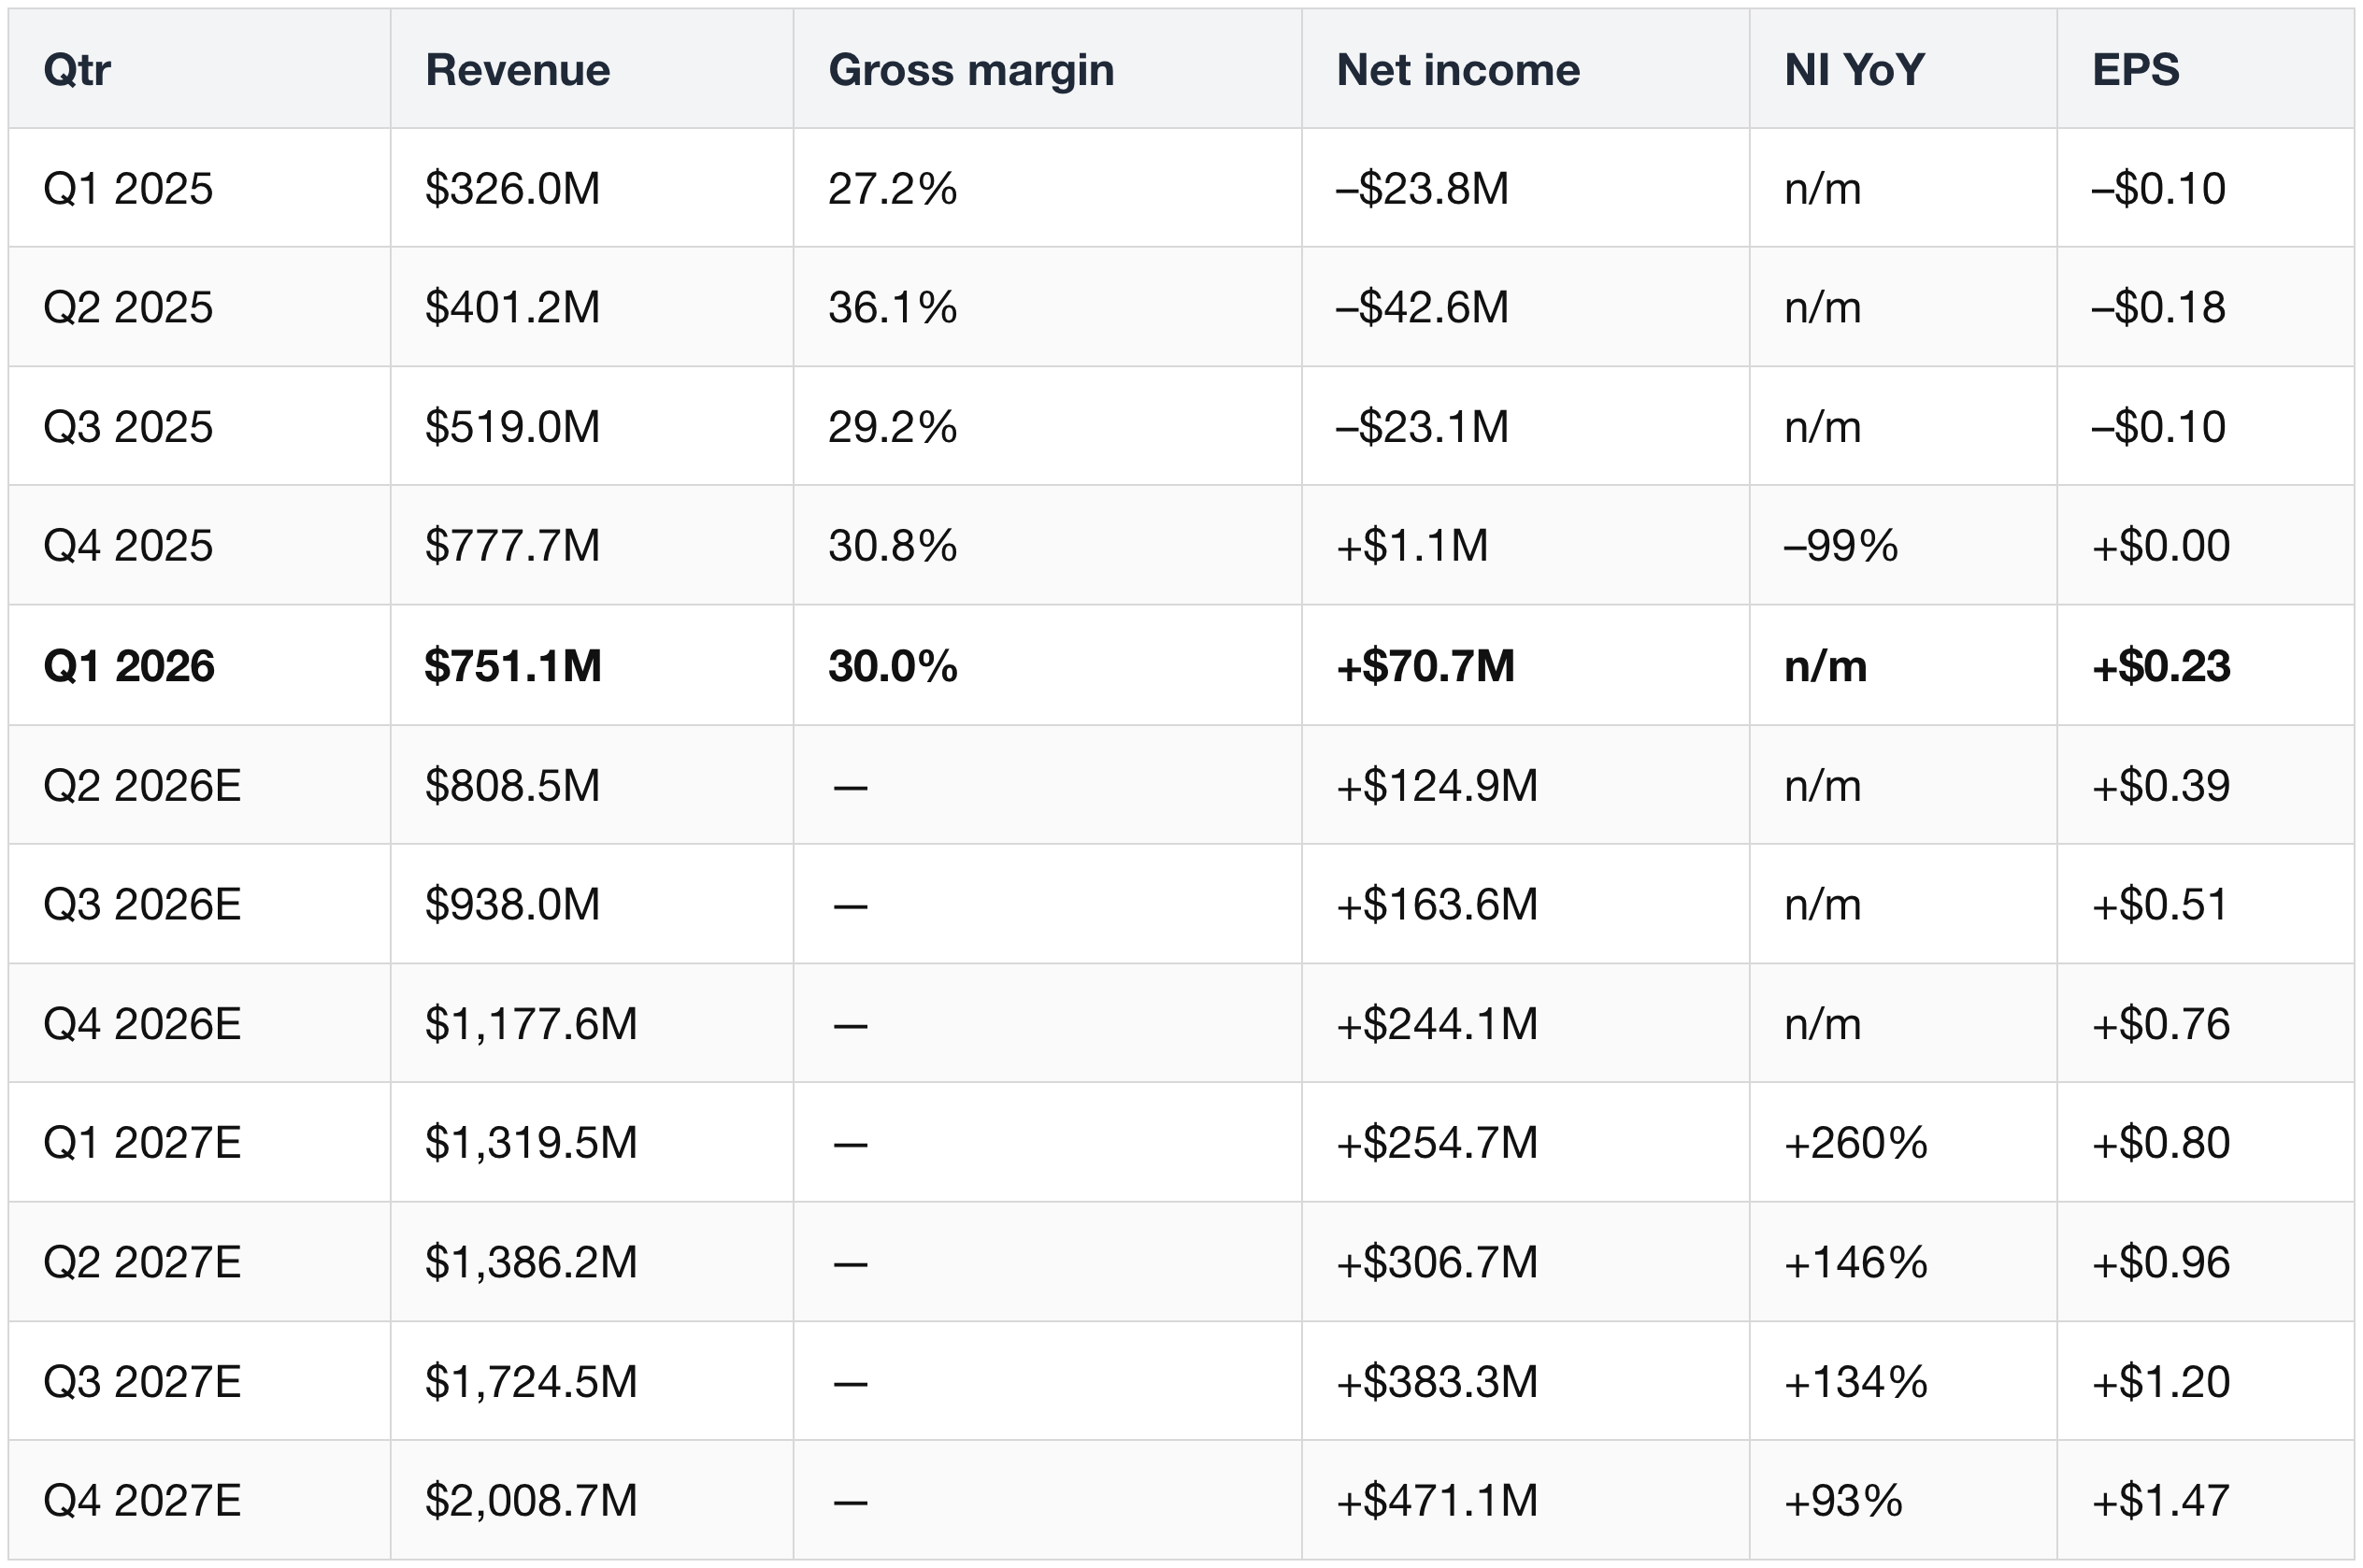The image size is (2363, 1568).
Task: Select net income –$23.8M
Action: [1422, 188]
